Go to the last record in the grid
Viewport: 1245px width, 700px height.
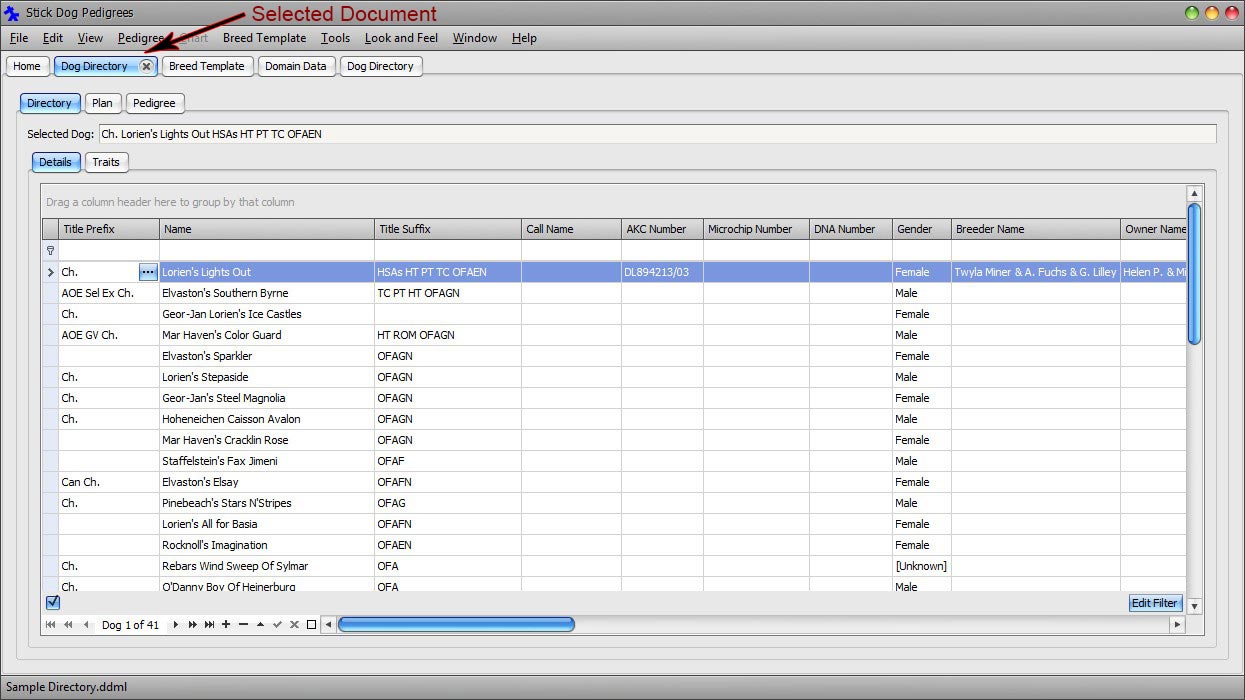[207, 624]
